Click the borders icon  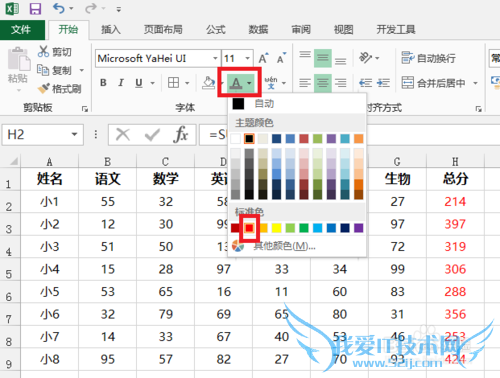click(173, 82)
